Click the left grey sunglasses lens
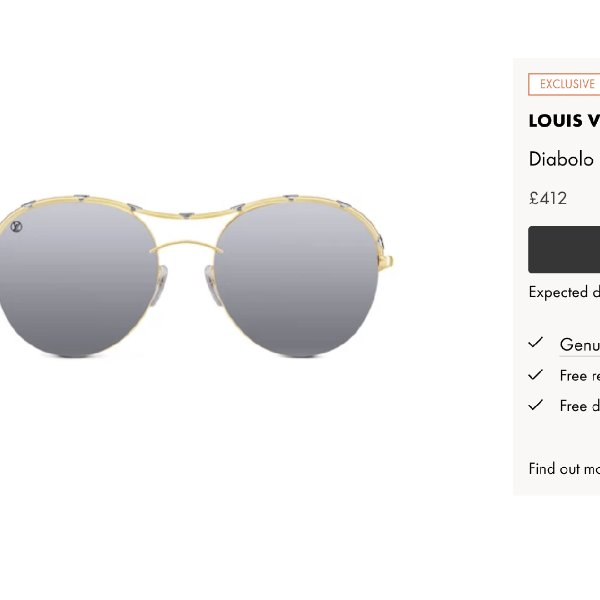Image resolution: width=600 pixels, height=600 pixels. (77, 281)
